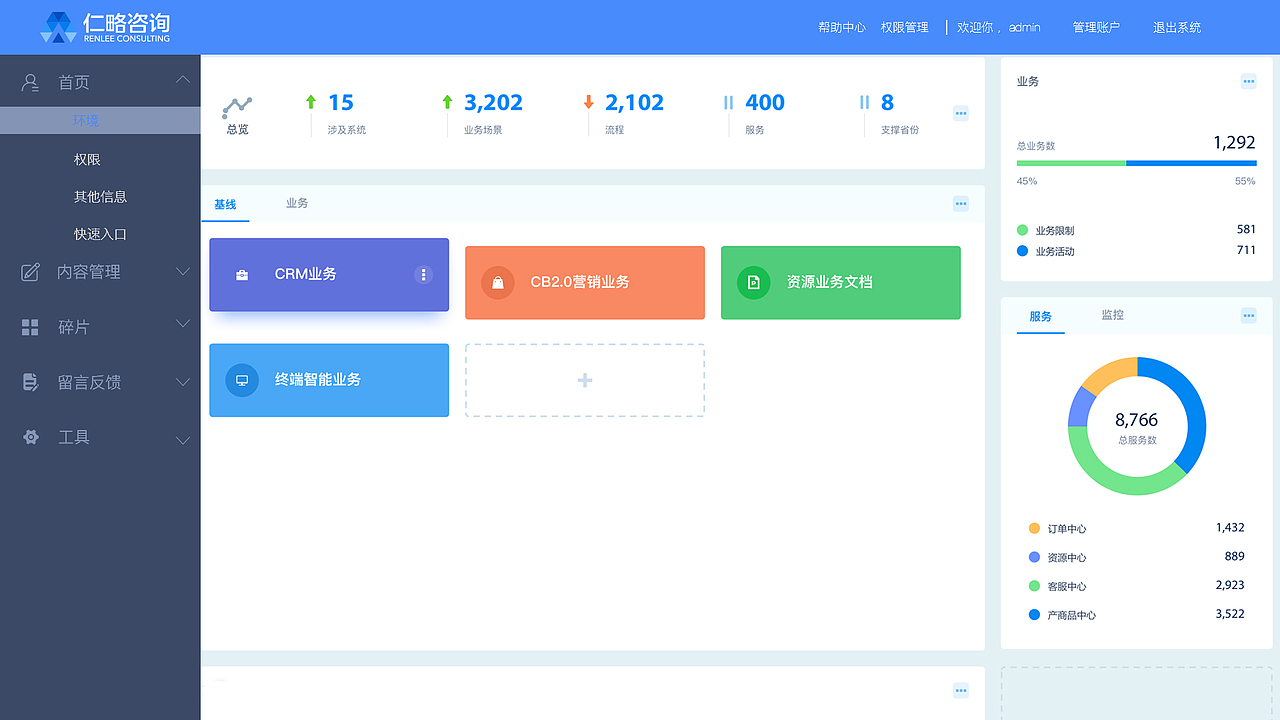Click the dashed plus card to add business
This screenshot has height=720, width=1280.
coord(584,380)
